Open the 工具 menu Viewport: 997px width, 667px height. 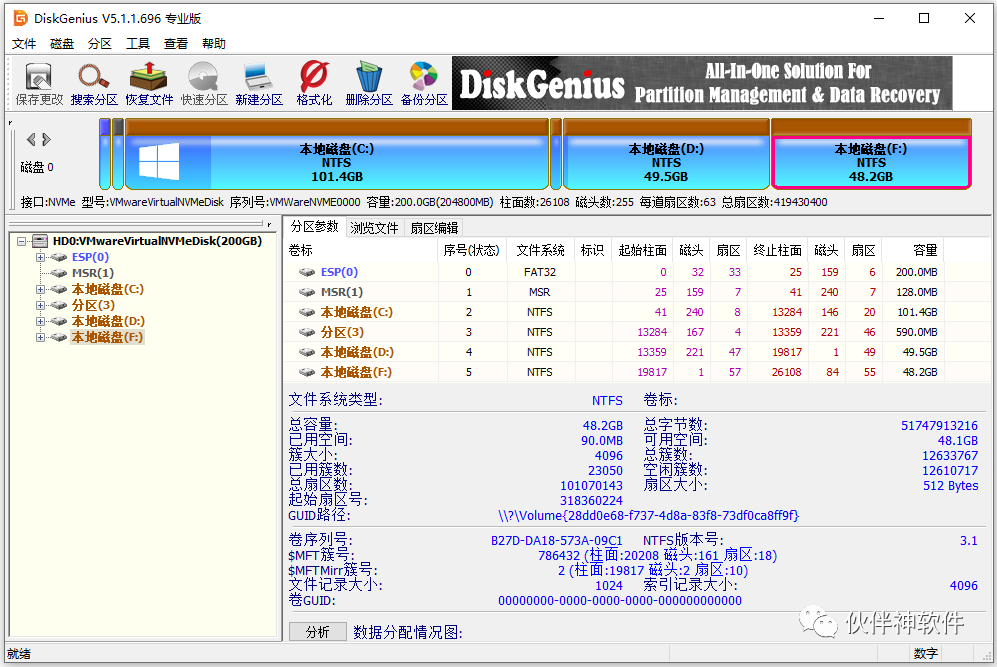[x=138, y=43]
